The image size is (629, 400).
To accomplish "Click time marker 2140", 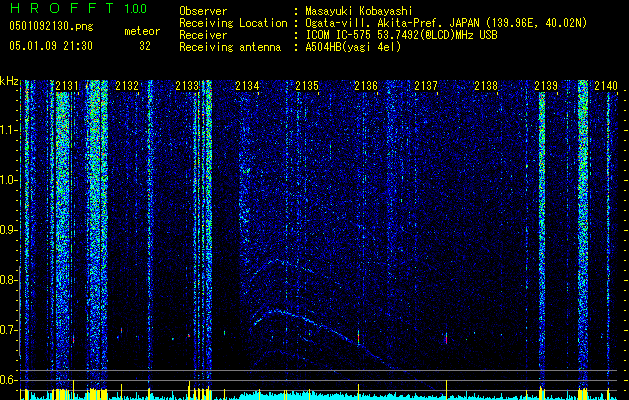I will (606, 86).
